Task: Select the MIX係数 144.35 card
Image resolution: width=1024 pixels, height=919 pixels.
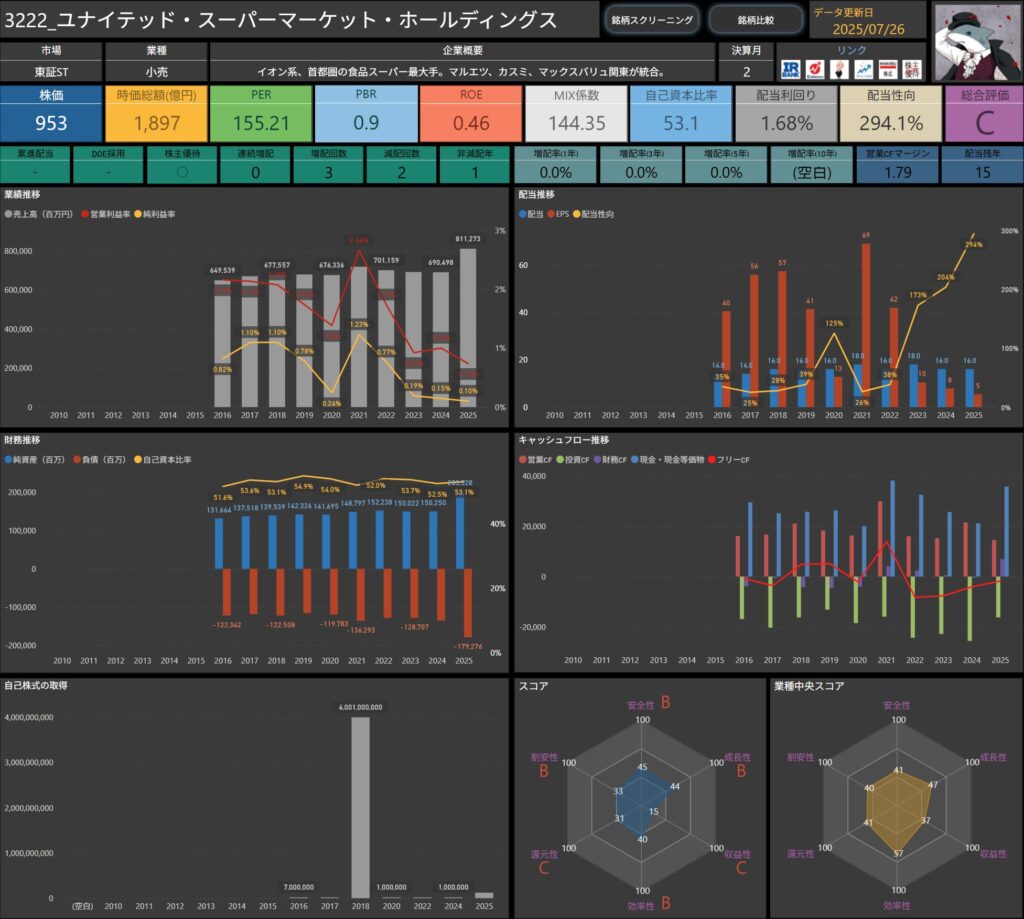Action: click(x=576, y=113)
